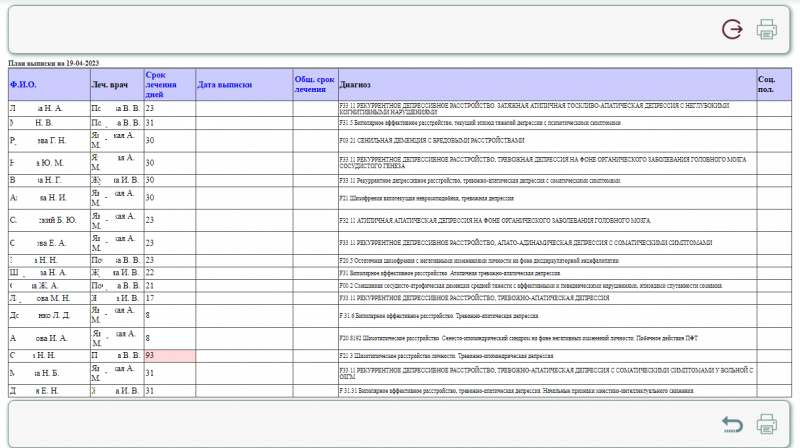This screenshot has width=800, height=448.
Task: Click the printer icon in top toolbar
Action: [x=767, y=29]
